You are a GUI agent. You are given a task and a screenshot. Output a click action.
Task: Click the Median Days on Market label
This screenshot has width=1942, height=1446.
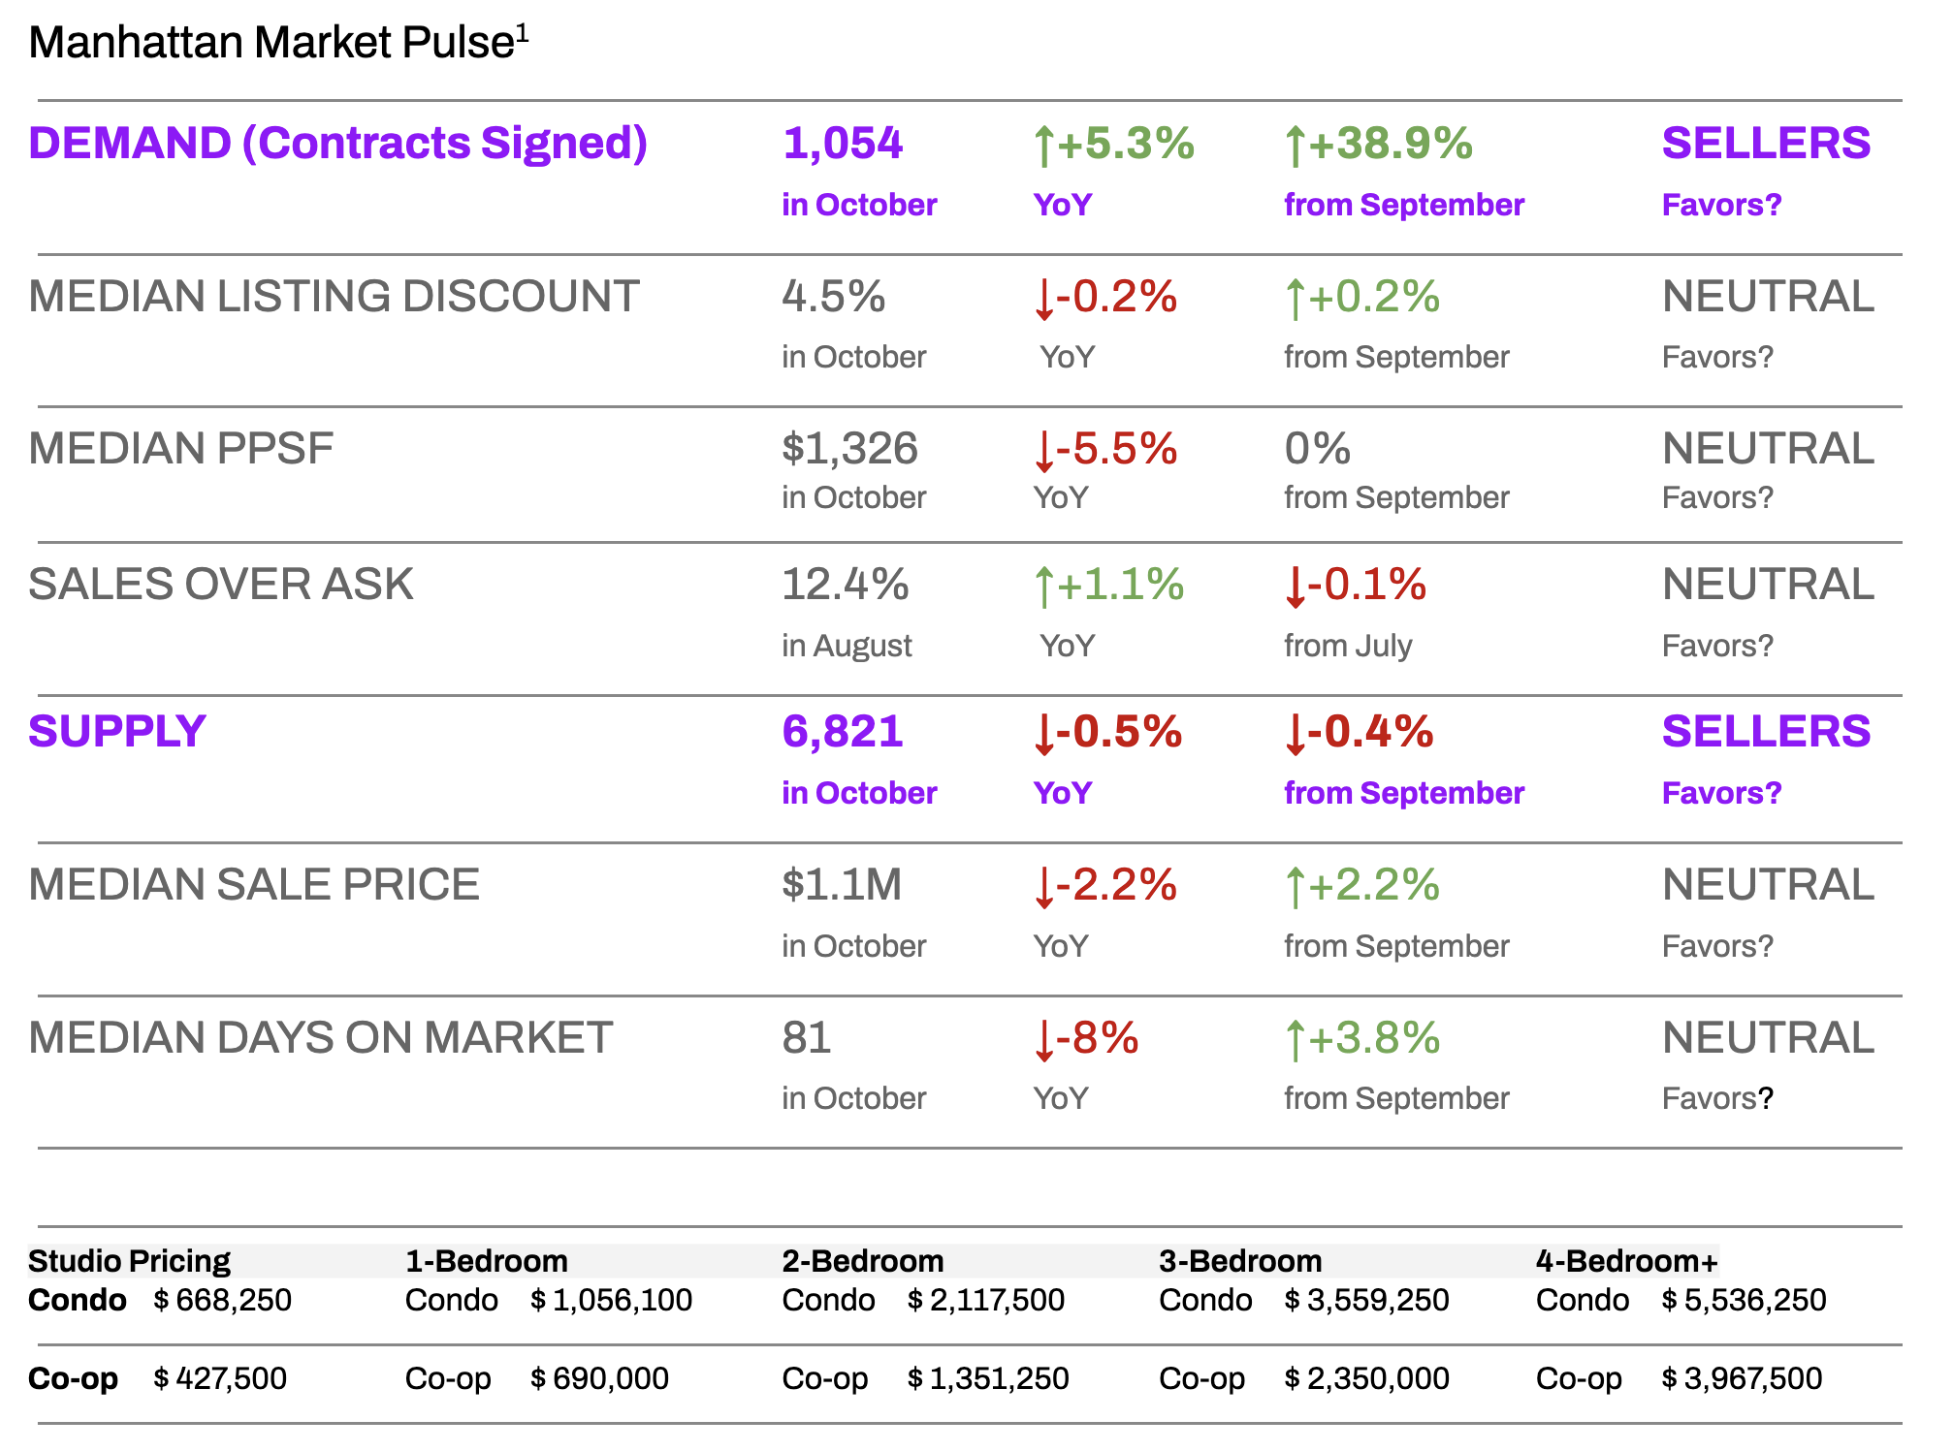(320, 1037)
